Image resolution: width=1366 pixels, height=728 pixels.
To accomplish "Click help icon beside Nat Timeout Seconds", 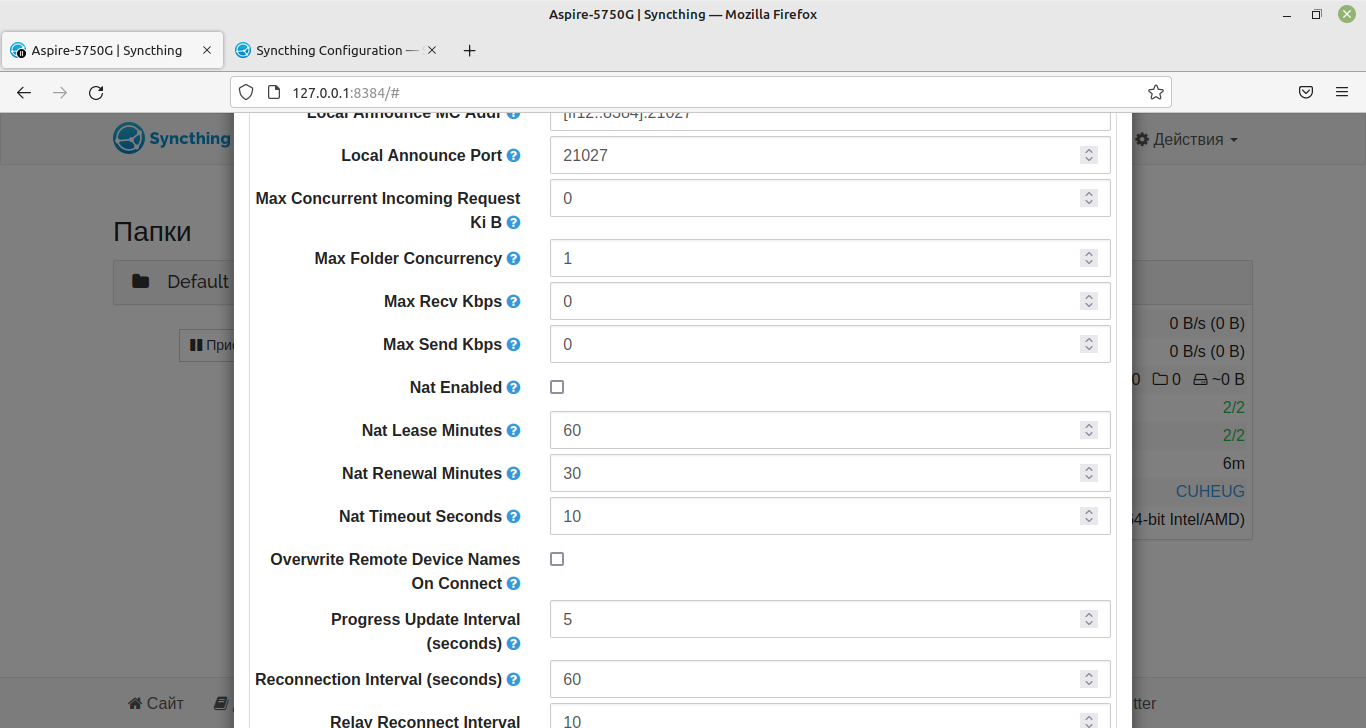I will point(513,517).
